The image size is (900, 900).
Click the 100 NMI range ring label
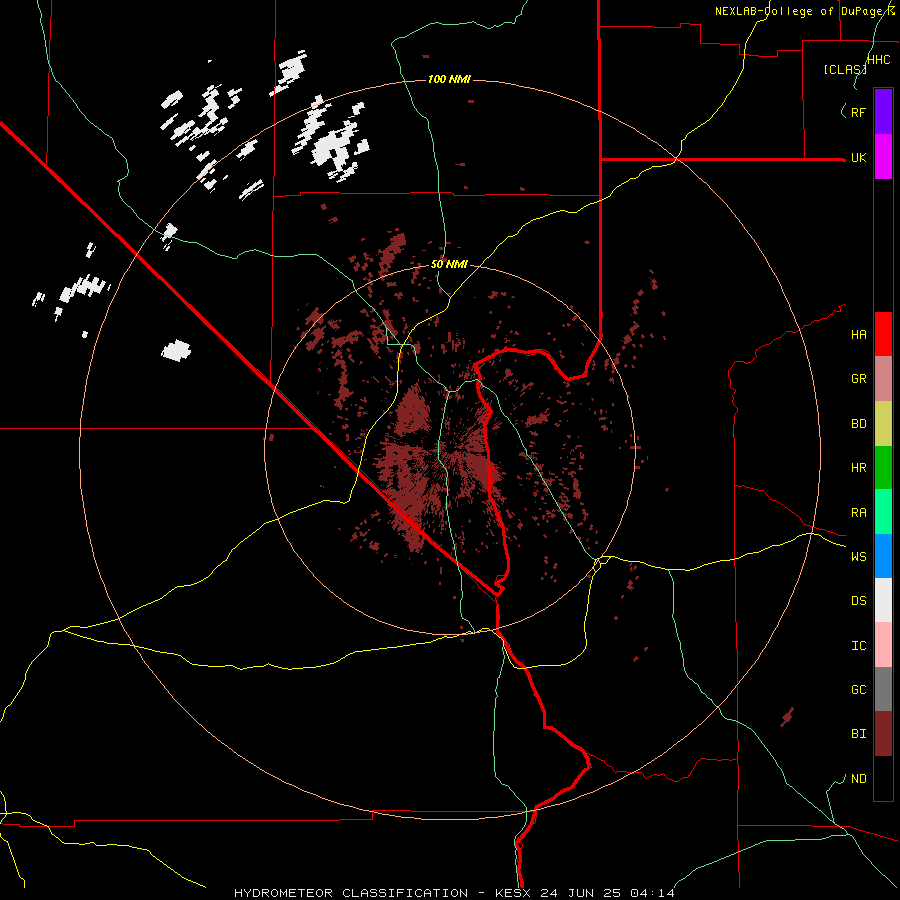[x=449, y=79]
